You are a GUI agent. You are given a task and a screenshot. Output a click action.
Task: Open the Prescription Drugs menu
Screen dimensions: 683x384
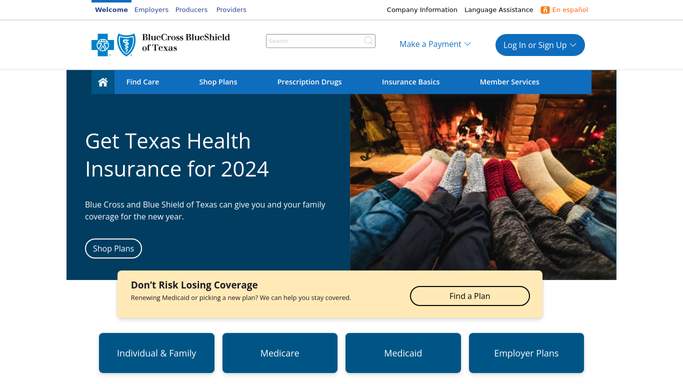[x=309, y=82]
